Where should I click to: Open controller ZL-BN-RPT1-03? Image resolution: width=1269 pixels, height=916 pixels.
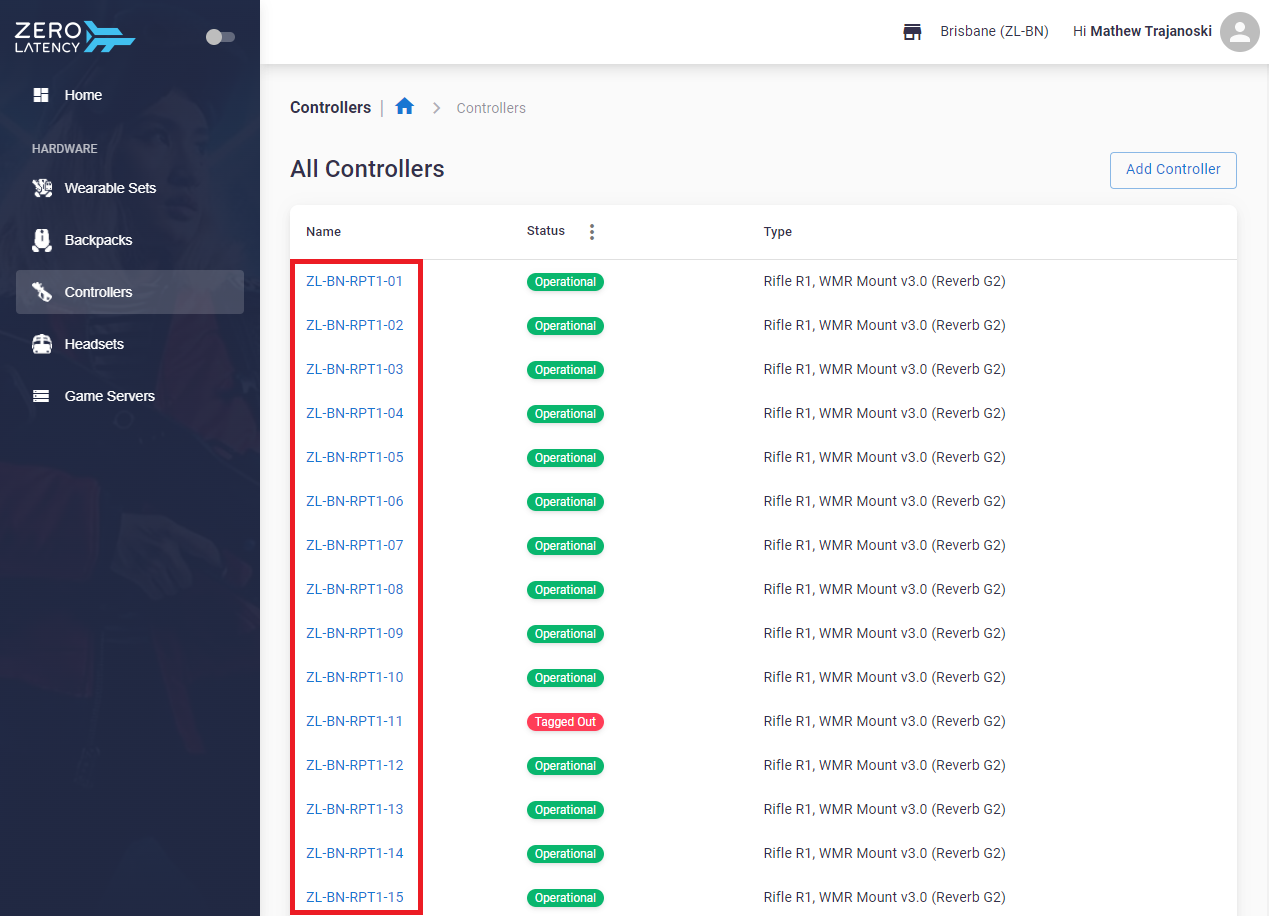point(354,369)
